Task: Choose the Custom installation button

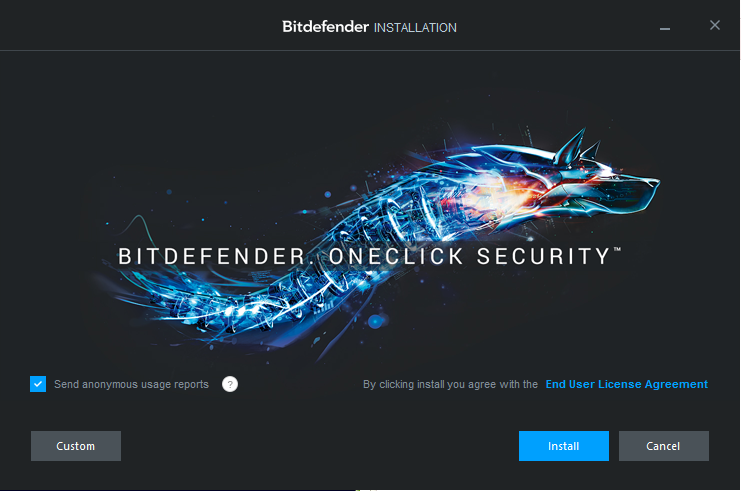Action: [76, 446]
